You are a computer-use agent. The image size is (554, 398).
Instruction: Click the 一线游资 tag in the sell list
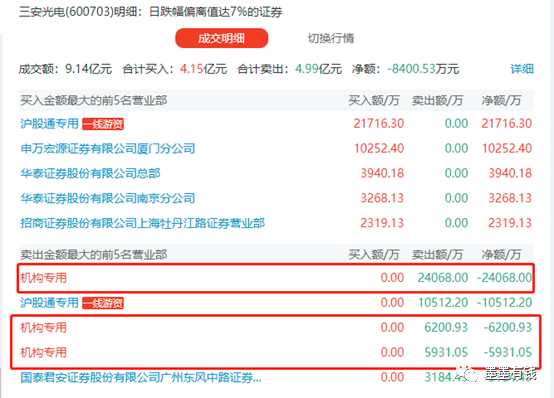[103, 303]
